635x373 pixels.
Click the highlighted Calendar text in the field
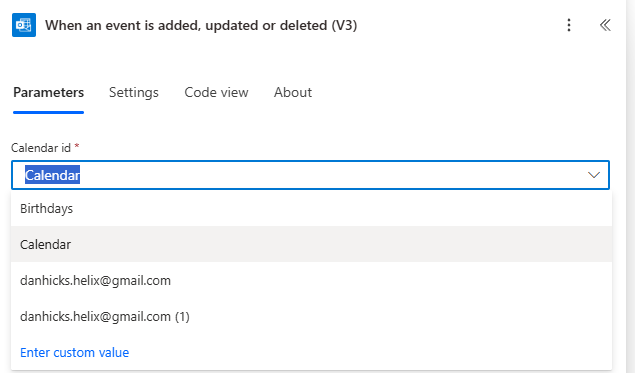tap(52, 175)
